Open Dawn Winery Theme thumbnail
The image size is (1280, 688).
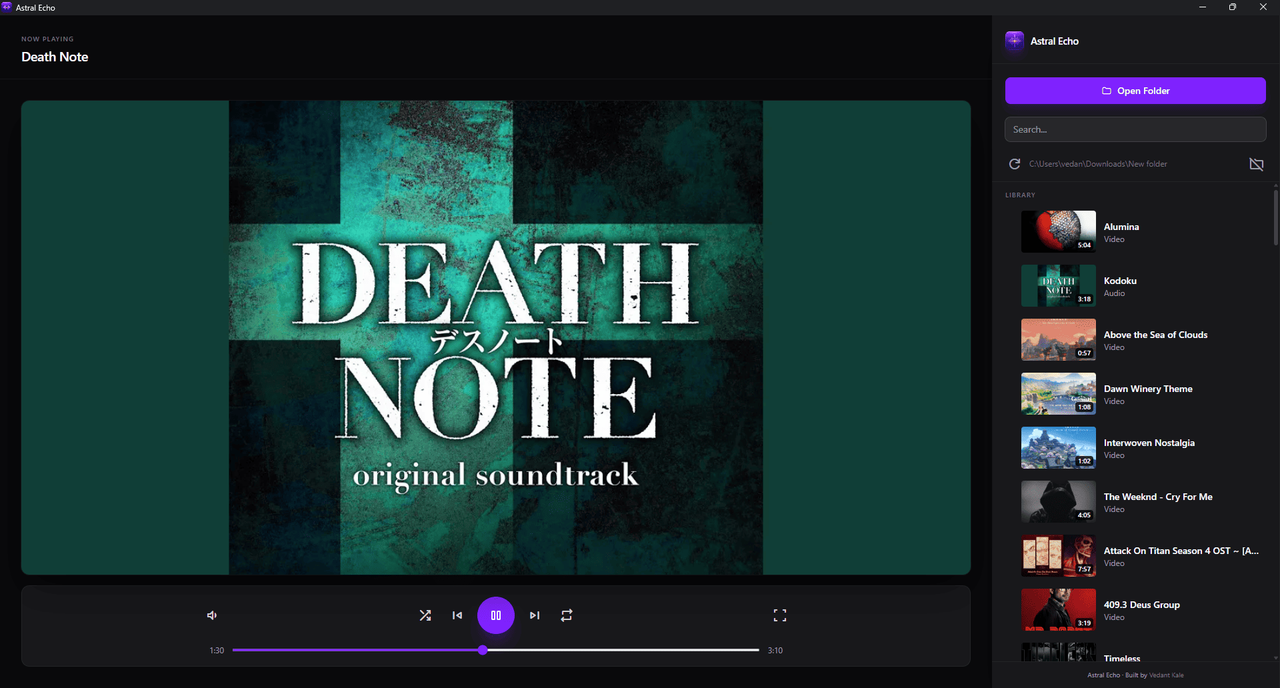point(1058,393)
